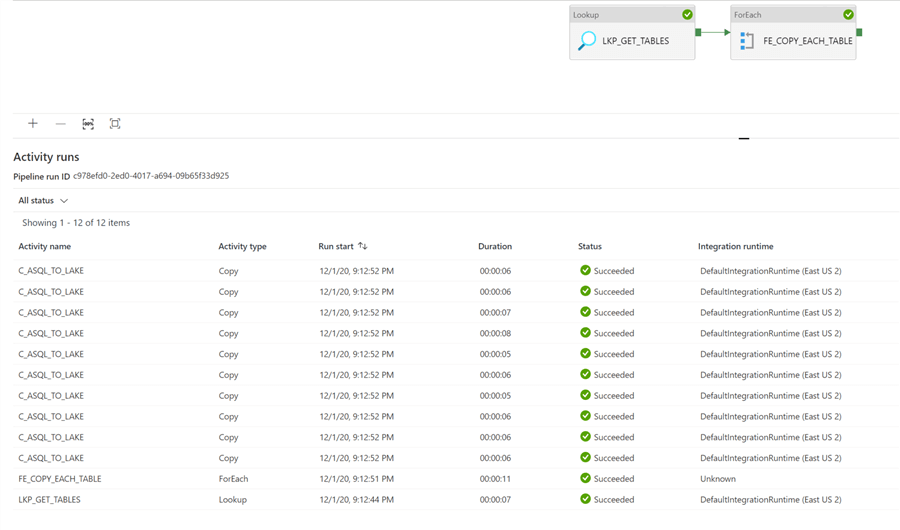The image size is (900, 530).
Task: Click the zoom in plus icon
Action: 33,124
